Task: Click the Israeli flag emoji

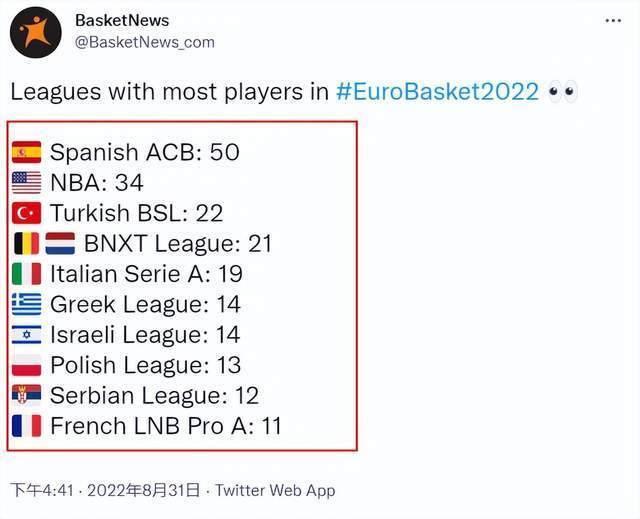Action: [x=27, y=335]
